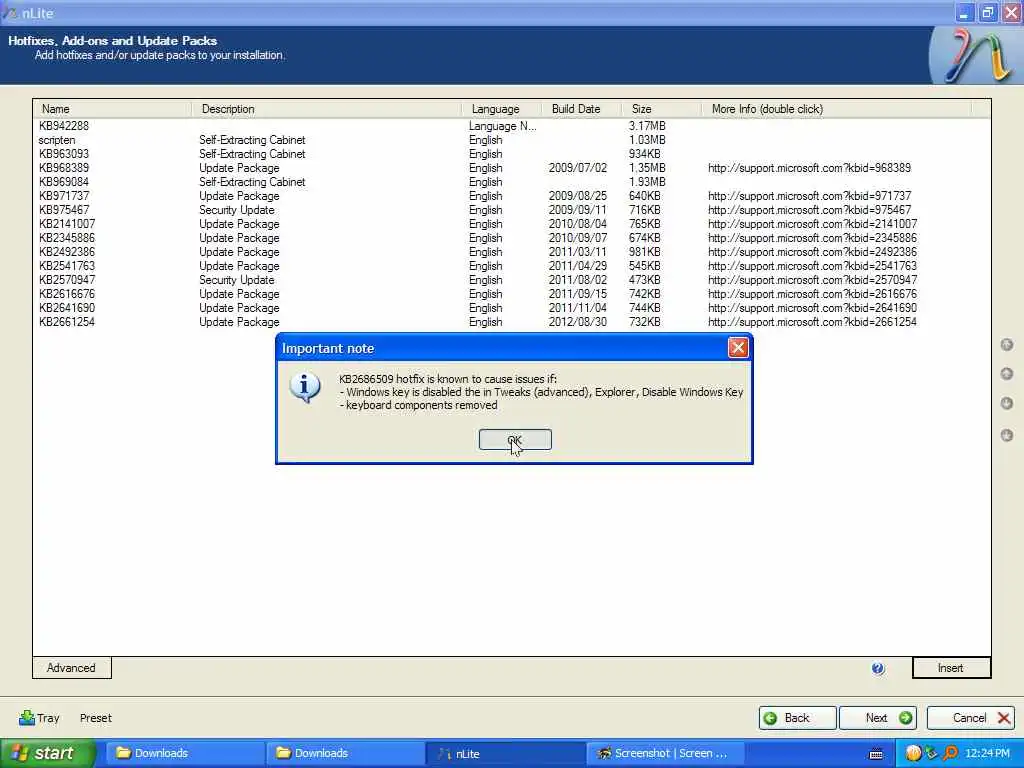Open help via the blue question mark icon
1024x768 pixels.
(878, 668)
